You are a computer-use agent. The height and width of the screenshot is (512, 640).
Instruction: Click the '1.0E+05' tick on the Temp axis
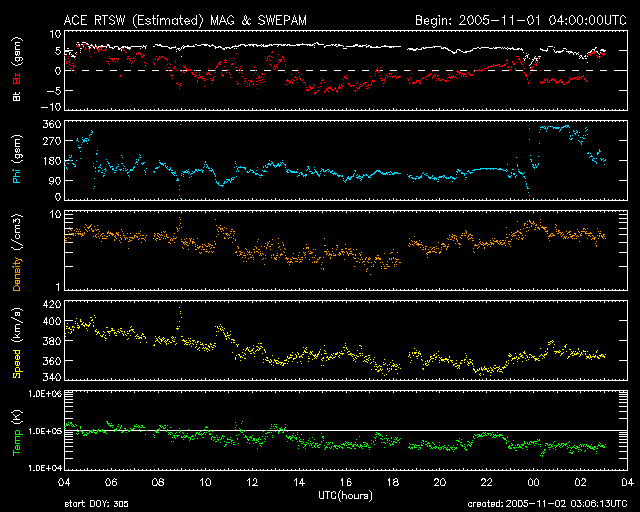click(45, 431)
